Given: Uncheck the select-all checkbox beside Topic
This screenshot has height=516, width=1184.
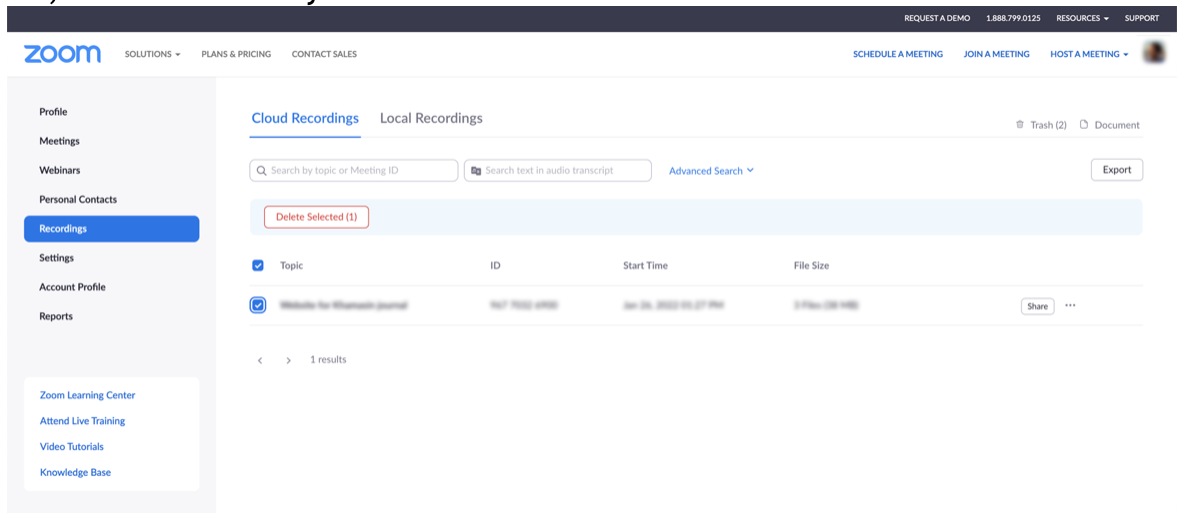Looking at the screenshot, I should click(257, 265).
